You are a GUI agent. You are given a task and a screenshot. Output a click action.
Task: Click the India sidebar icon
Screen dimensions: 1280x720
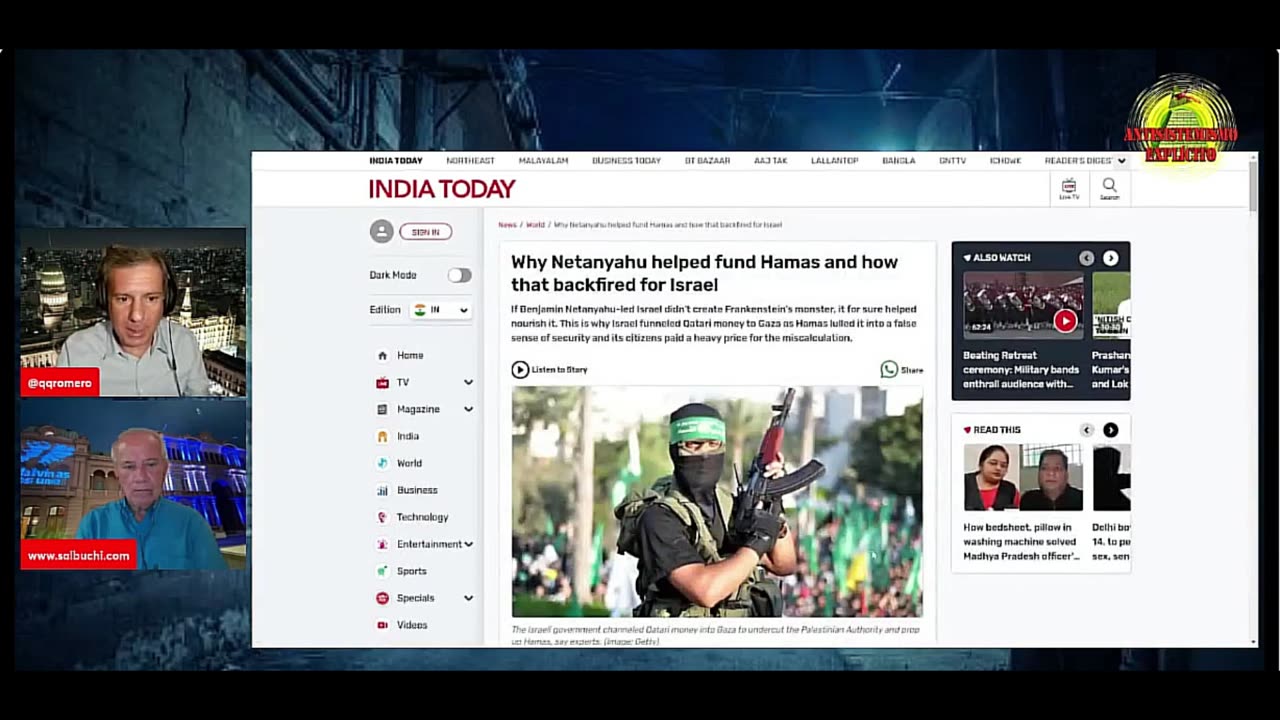click(x=382, y=436)
